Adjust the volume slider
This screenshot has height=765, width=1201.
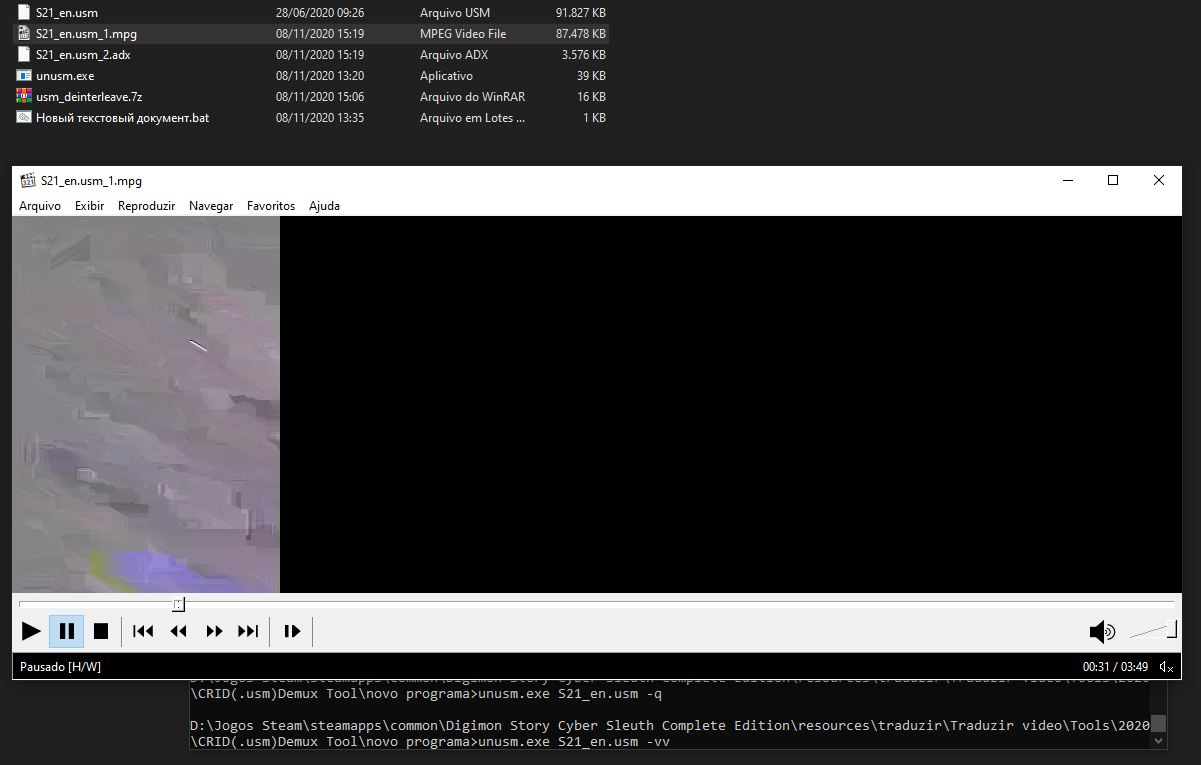point(1153,630)
